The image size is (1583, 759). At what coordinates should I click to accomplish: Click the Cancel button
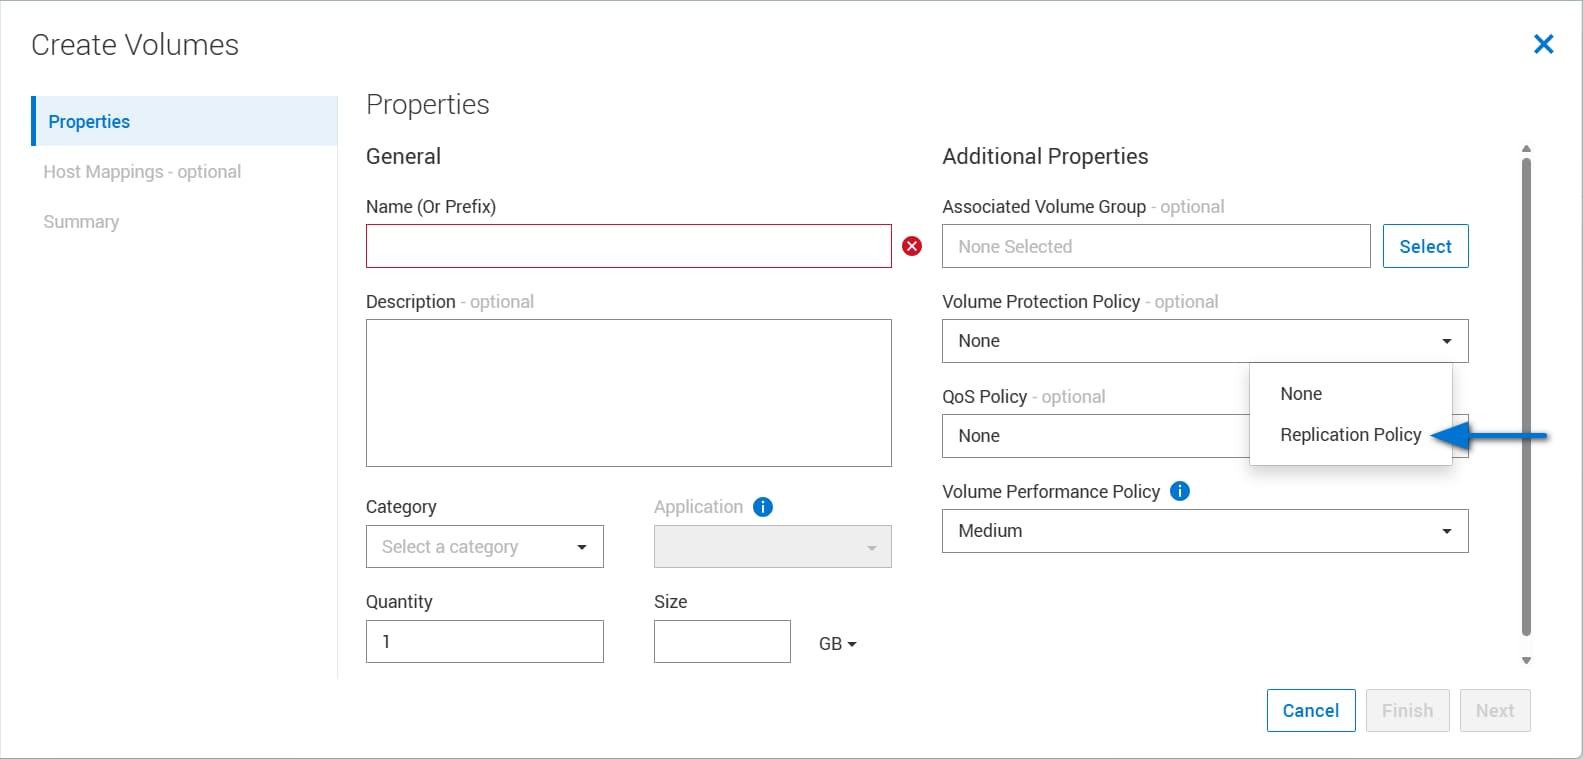pos(1311,711)
